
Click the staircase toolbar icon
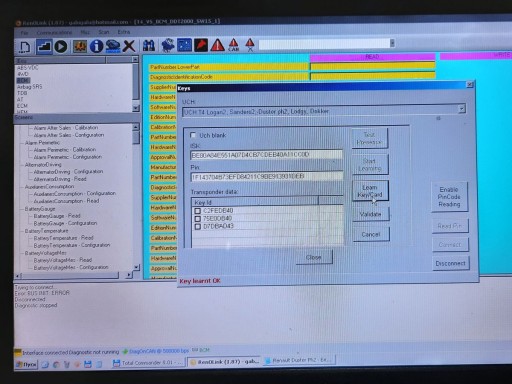point(44,46)
